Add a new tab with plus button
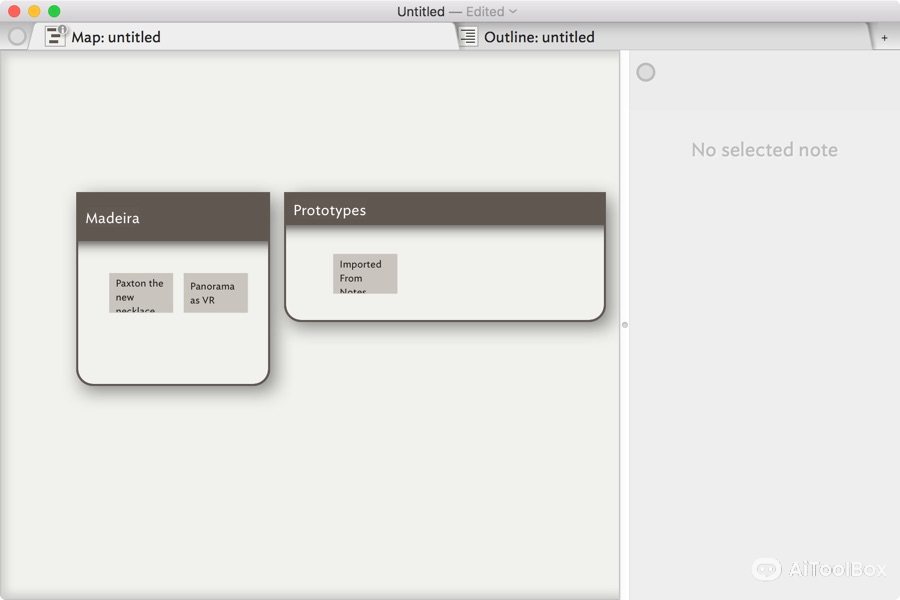900x600 pixels. point(884,38)
